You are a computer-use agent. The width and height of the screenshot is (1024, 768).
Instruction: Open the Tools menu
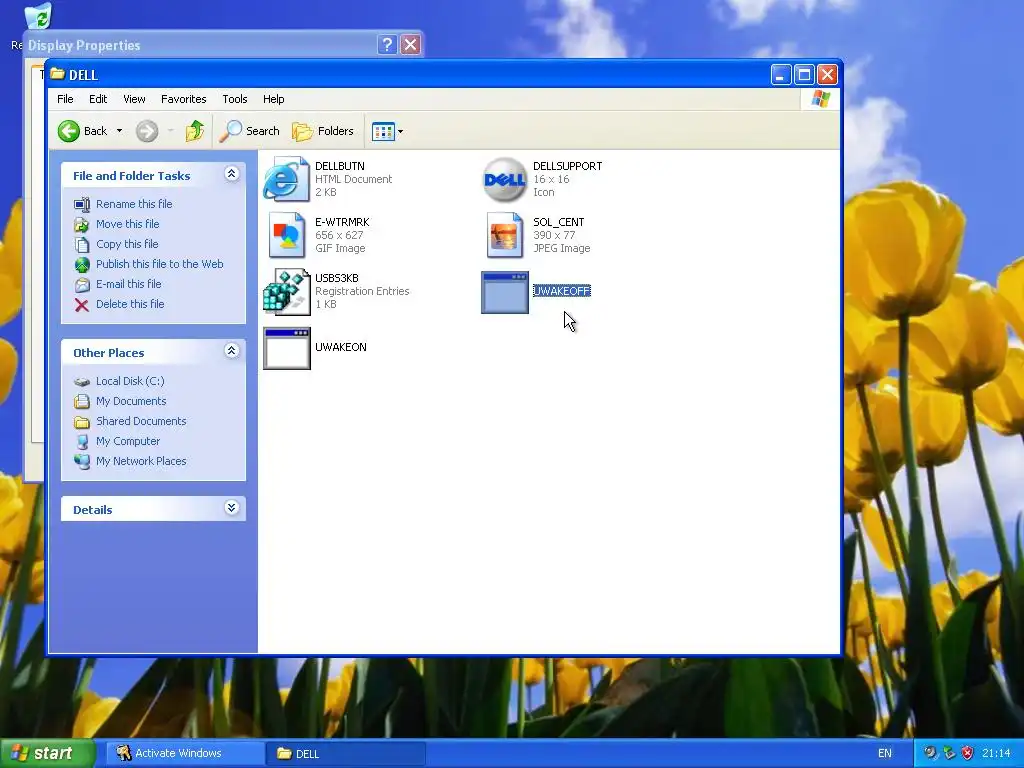[234, 99]
